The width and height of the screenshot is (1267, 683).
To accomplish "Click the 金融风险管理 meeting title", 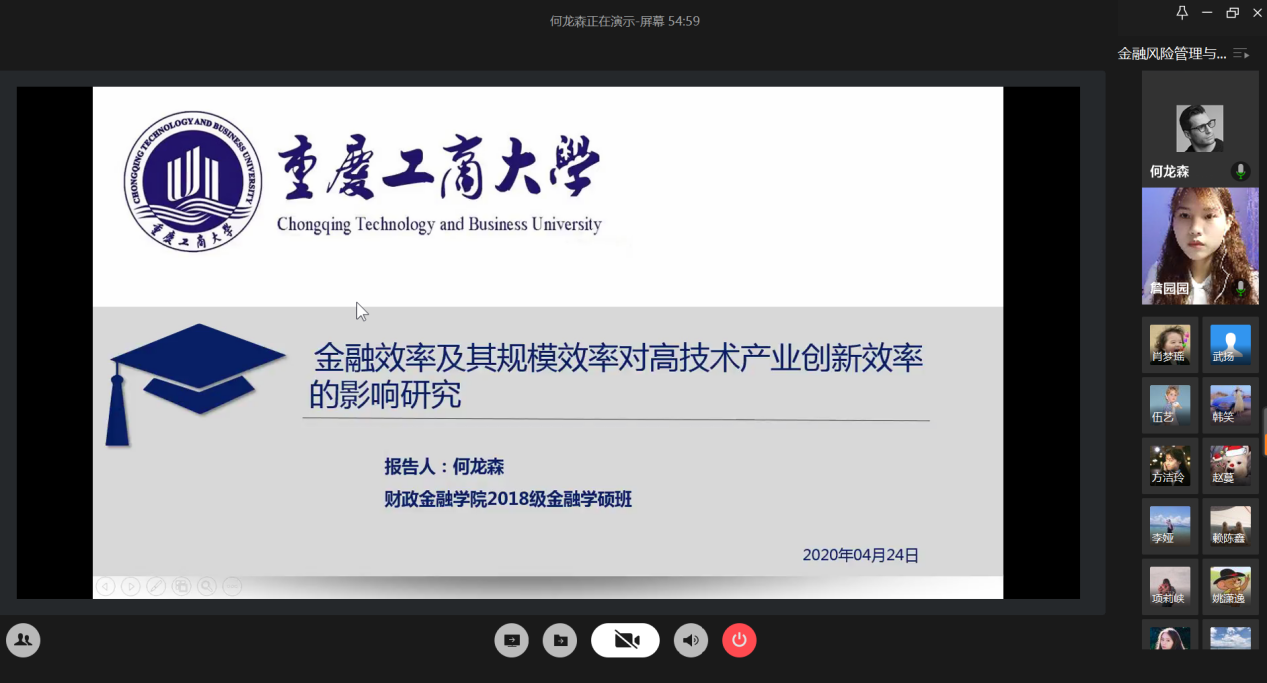I will click(x=1171, y=54).
